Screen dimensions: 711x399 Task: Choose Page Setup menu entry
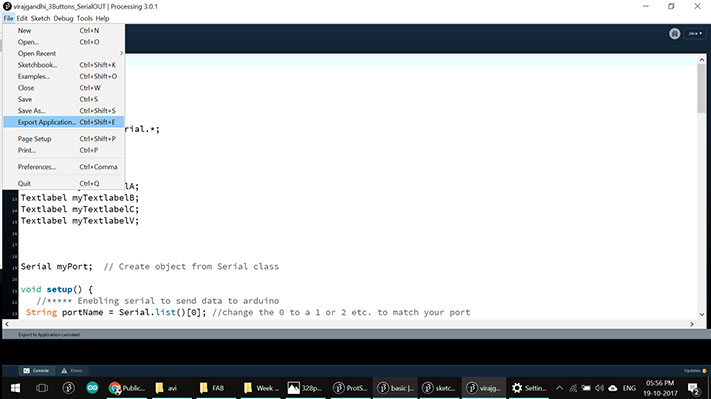[x=63, y=139]
